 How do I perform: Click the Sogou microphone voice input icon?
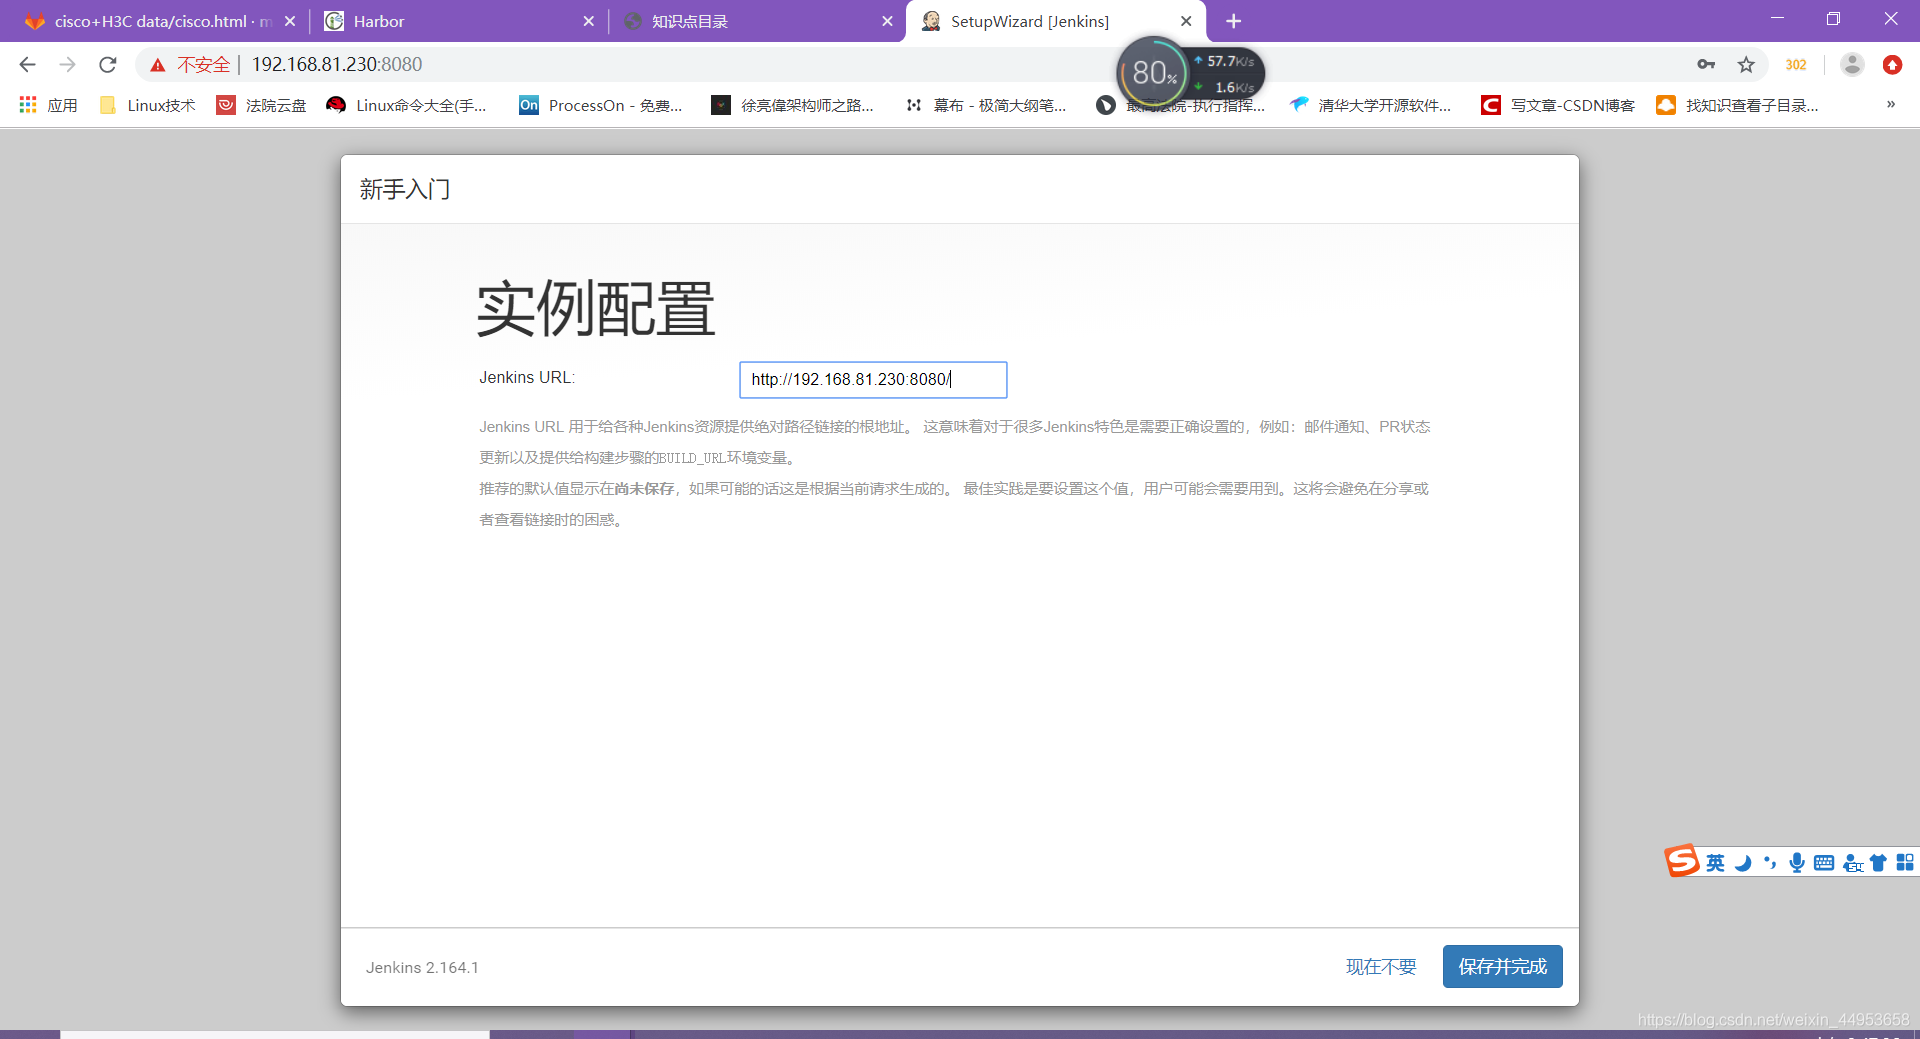pos(1797,863)
